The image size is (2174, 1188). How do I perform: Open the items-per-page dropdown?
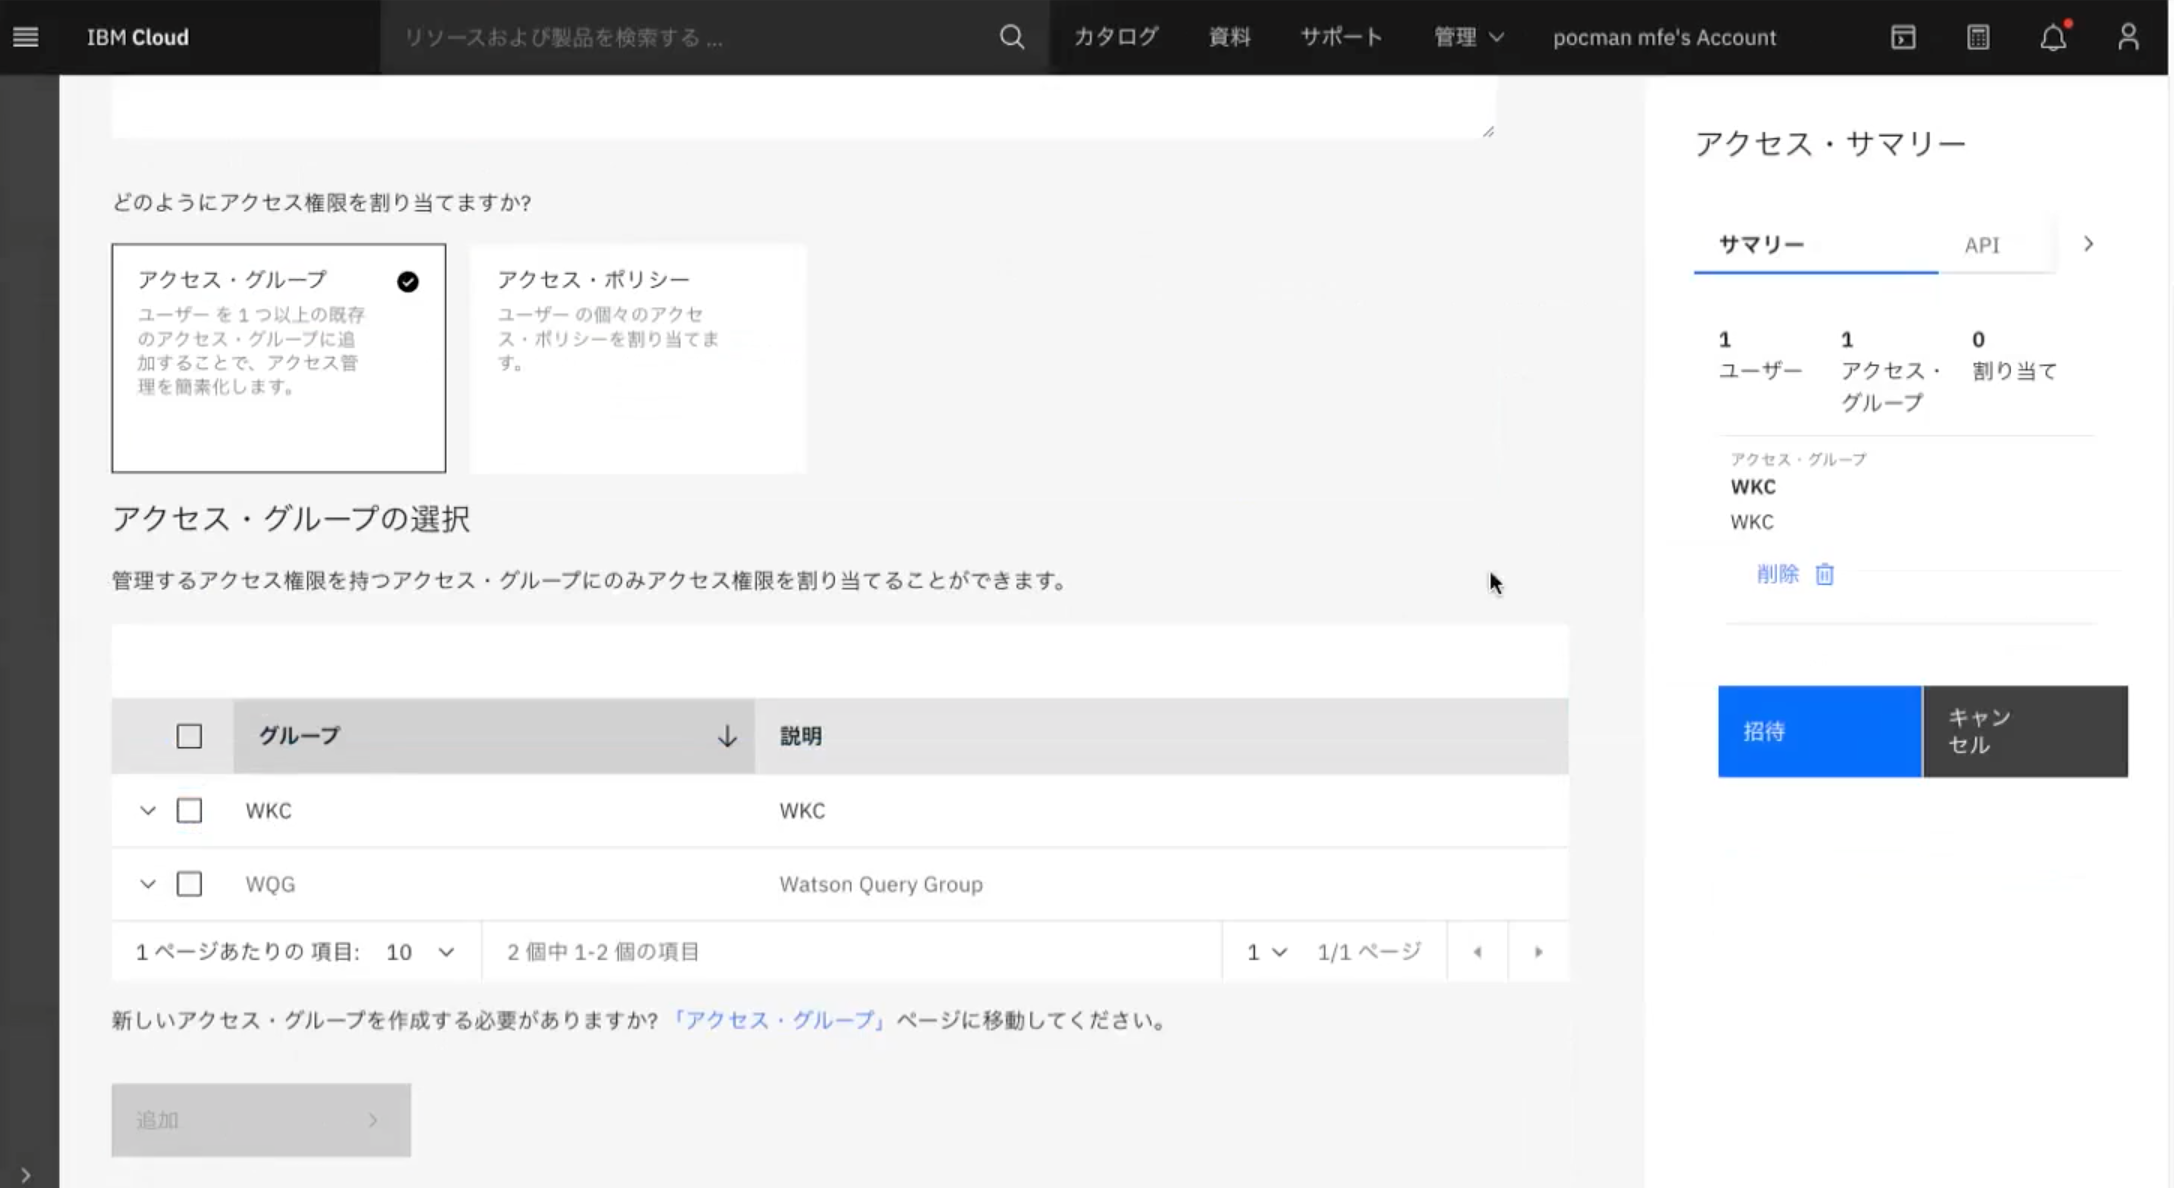click(x=420, y=952)
